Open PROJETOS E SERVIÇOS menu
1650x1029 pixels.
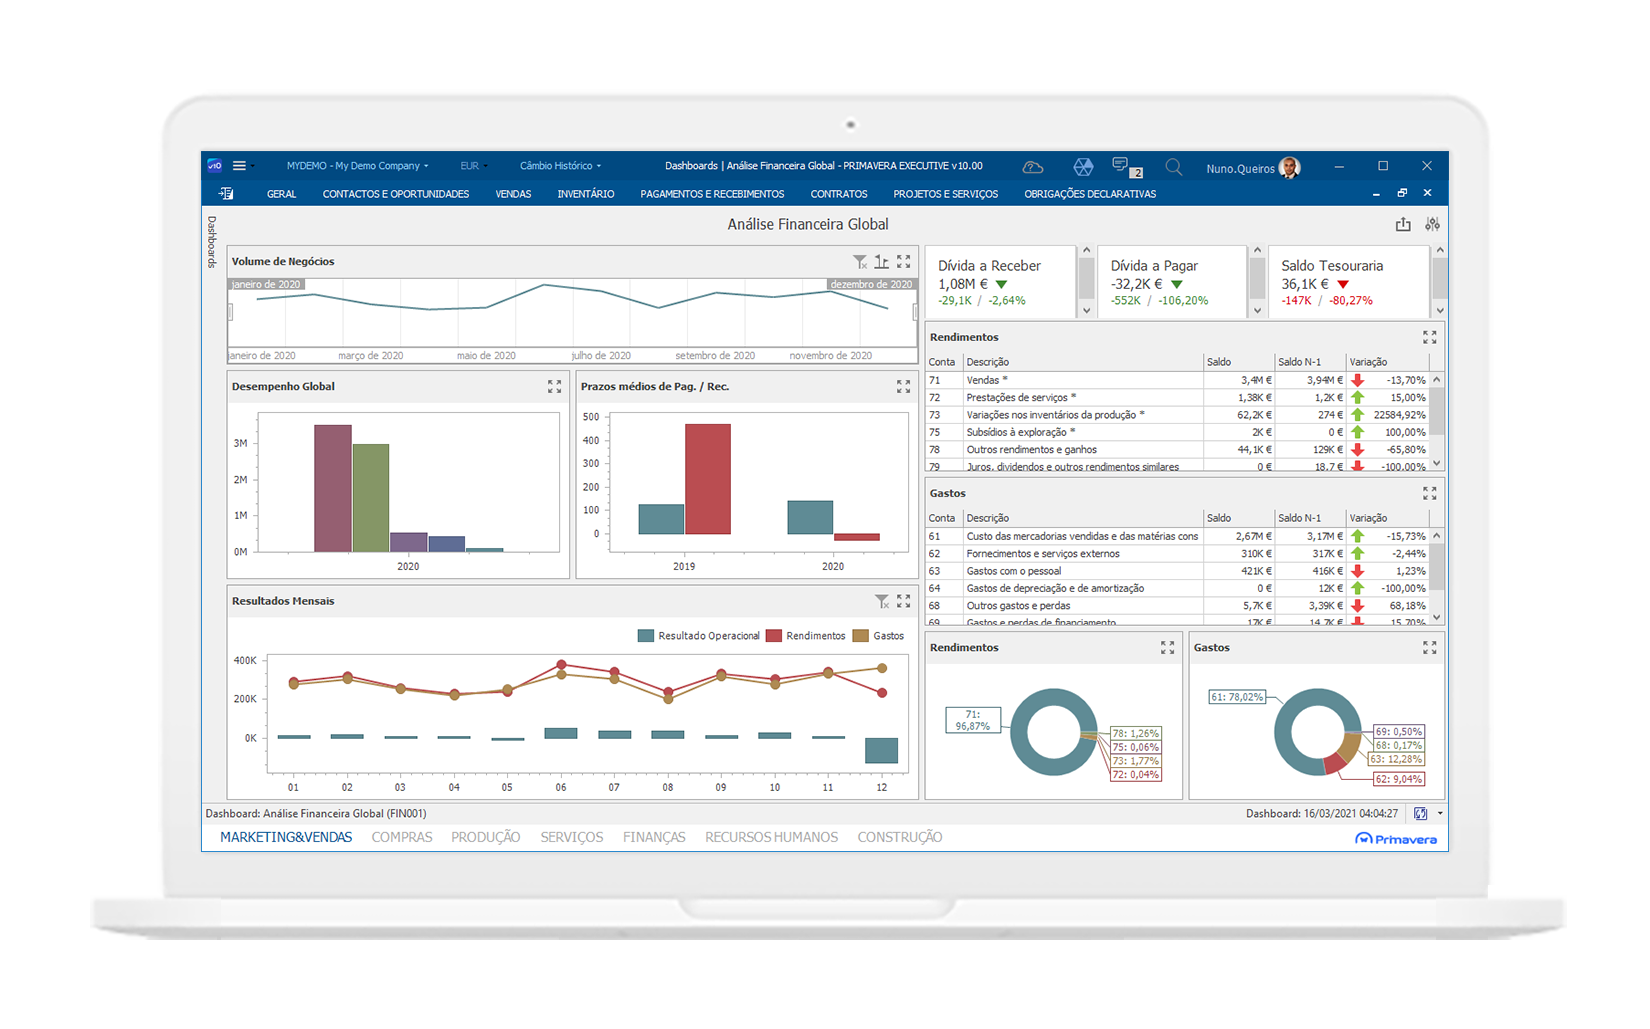point(946,194)
